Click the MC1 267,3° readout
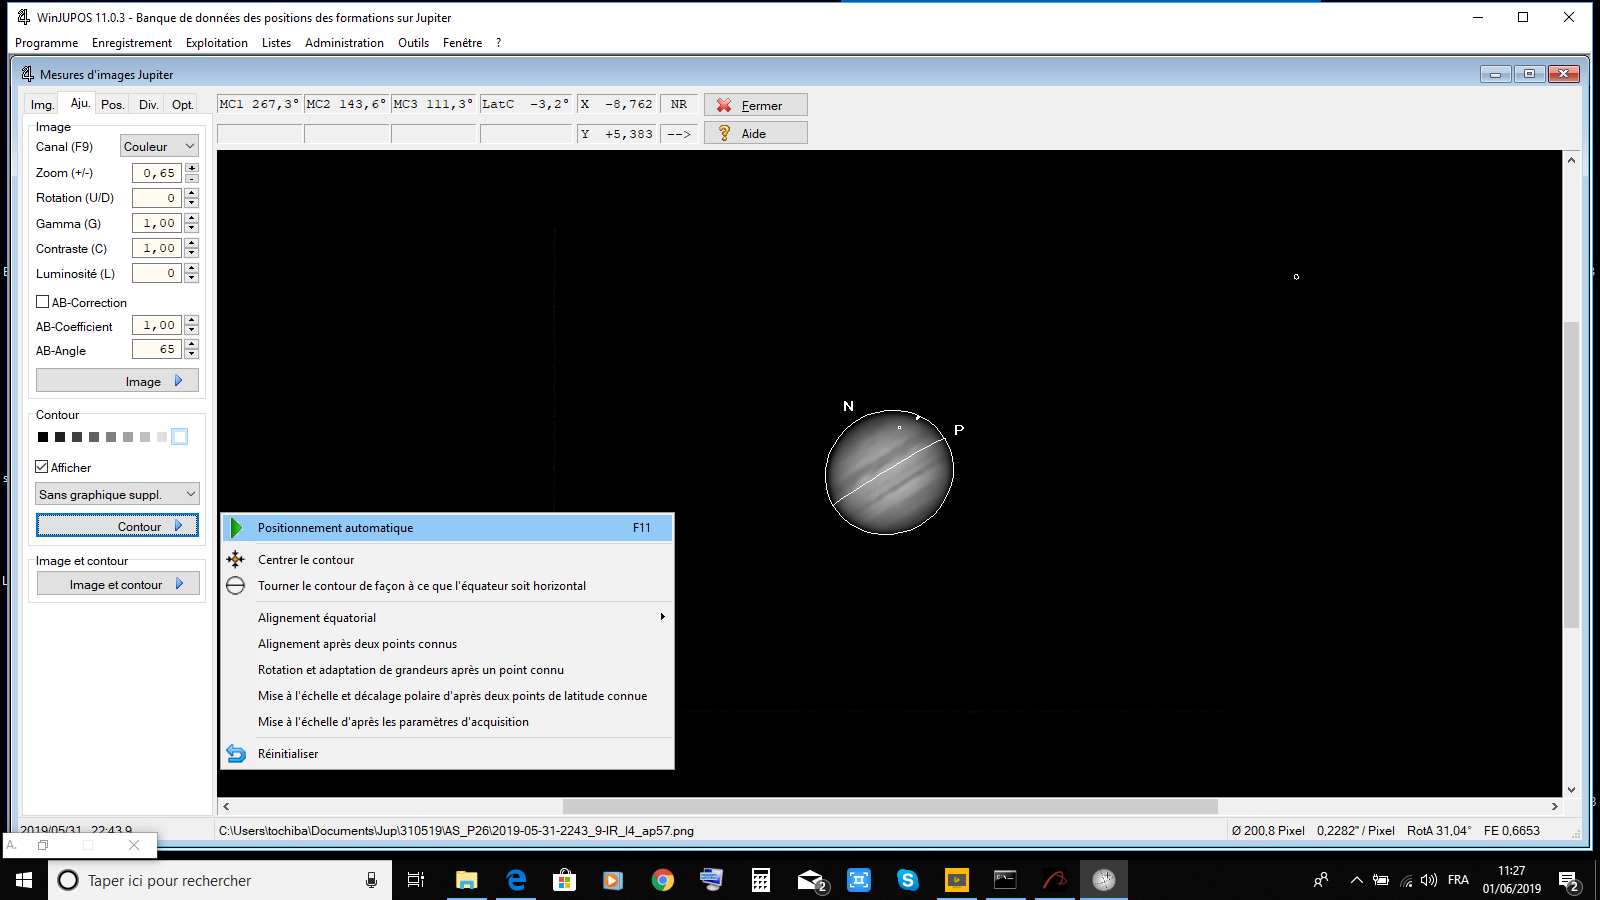Viewport: 1600px width, 900px height. (x=259, y=104)
